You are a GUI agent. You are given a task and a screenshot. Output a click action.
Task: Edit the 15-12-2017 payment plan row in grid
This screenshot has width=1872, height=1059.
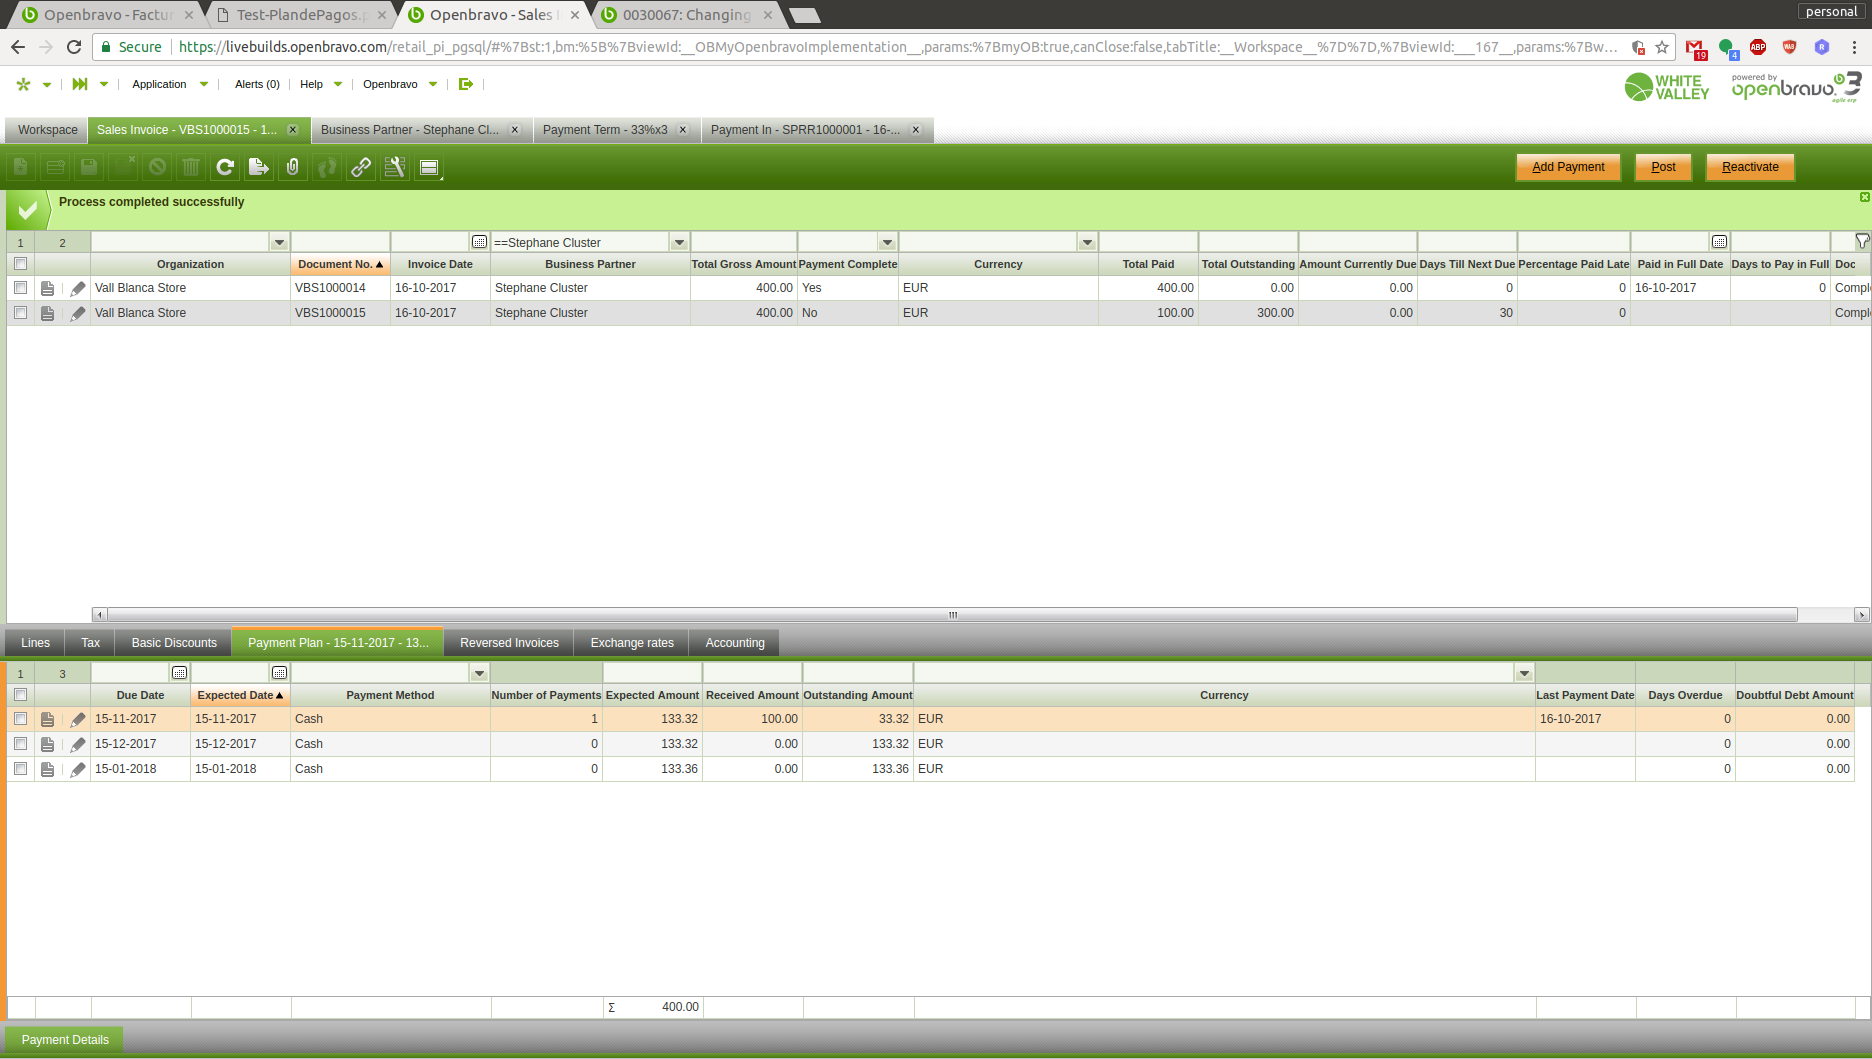point(78,744)
